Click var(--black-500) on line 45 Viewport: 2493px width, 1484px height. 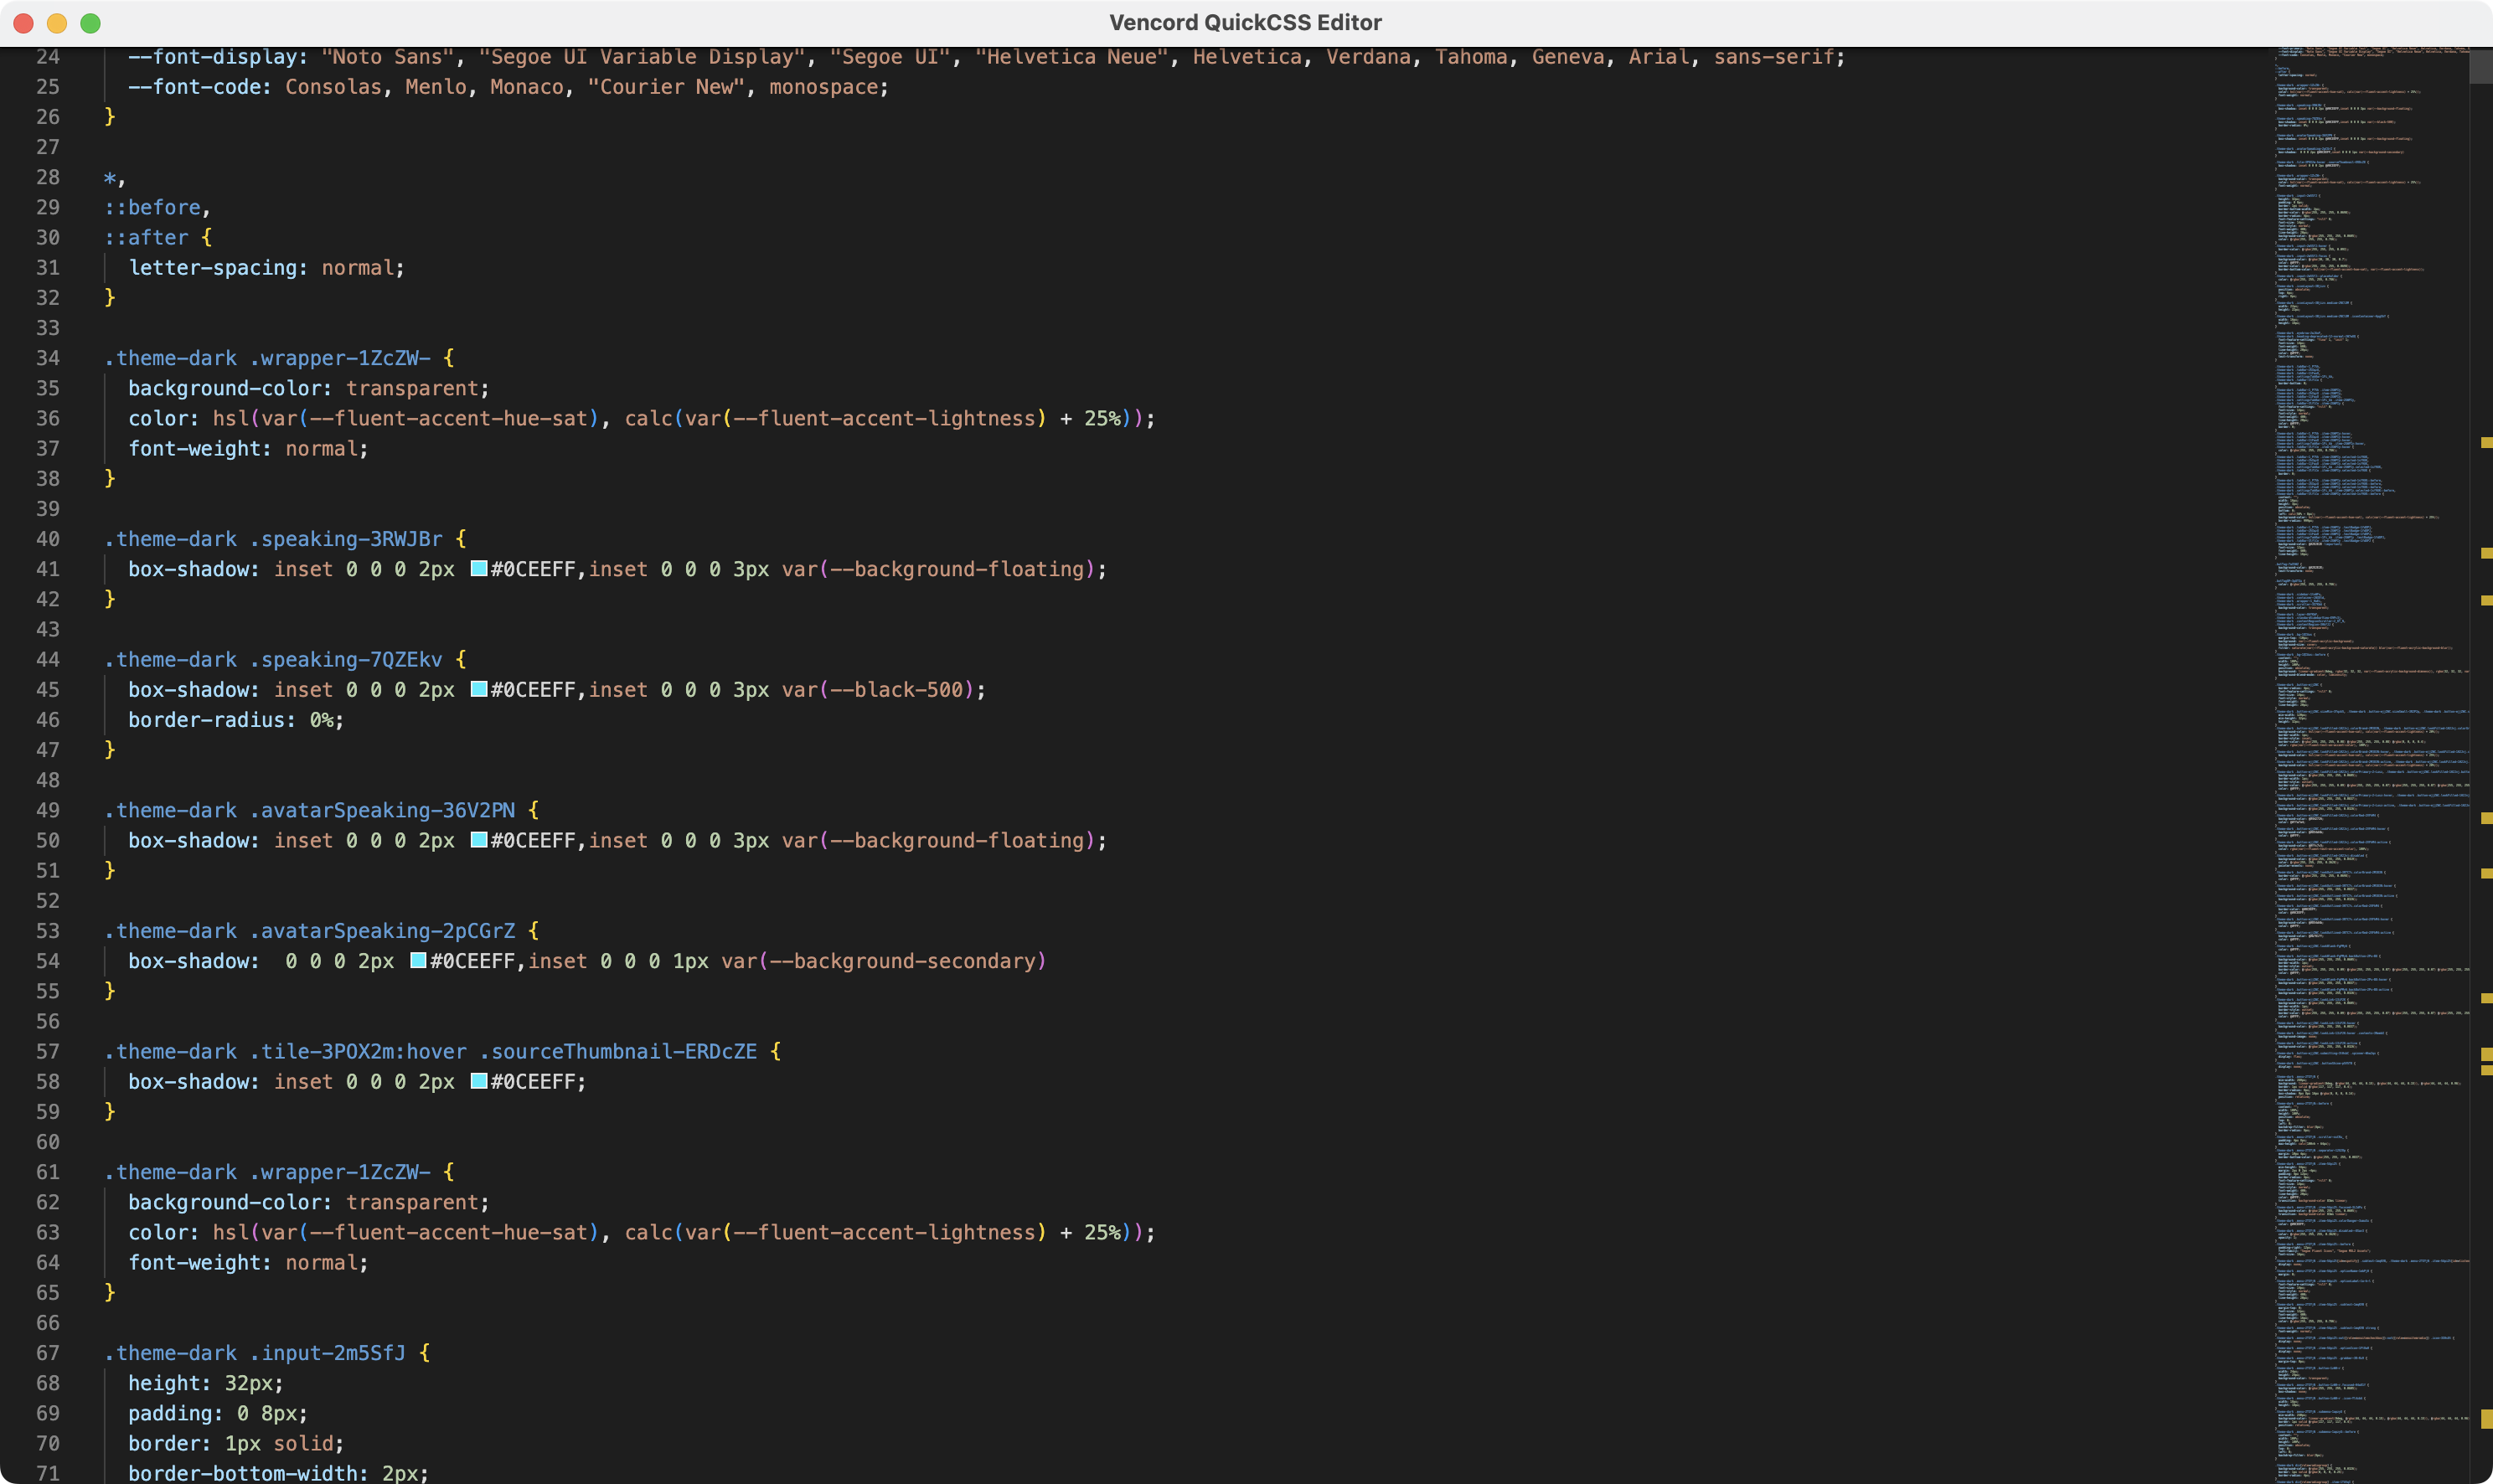880,689
